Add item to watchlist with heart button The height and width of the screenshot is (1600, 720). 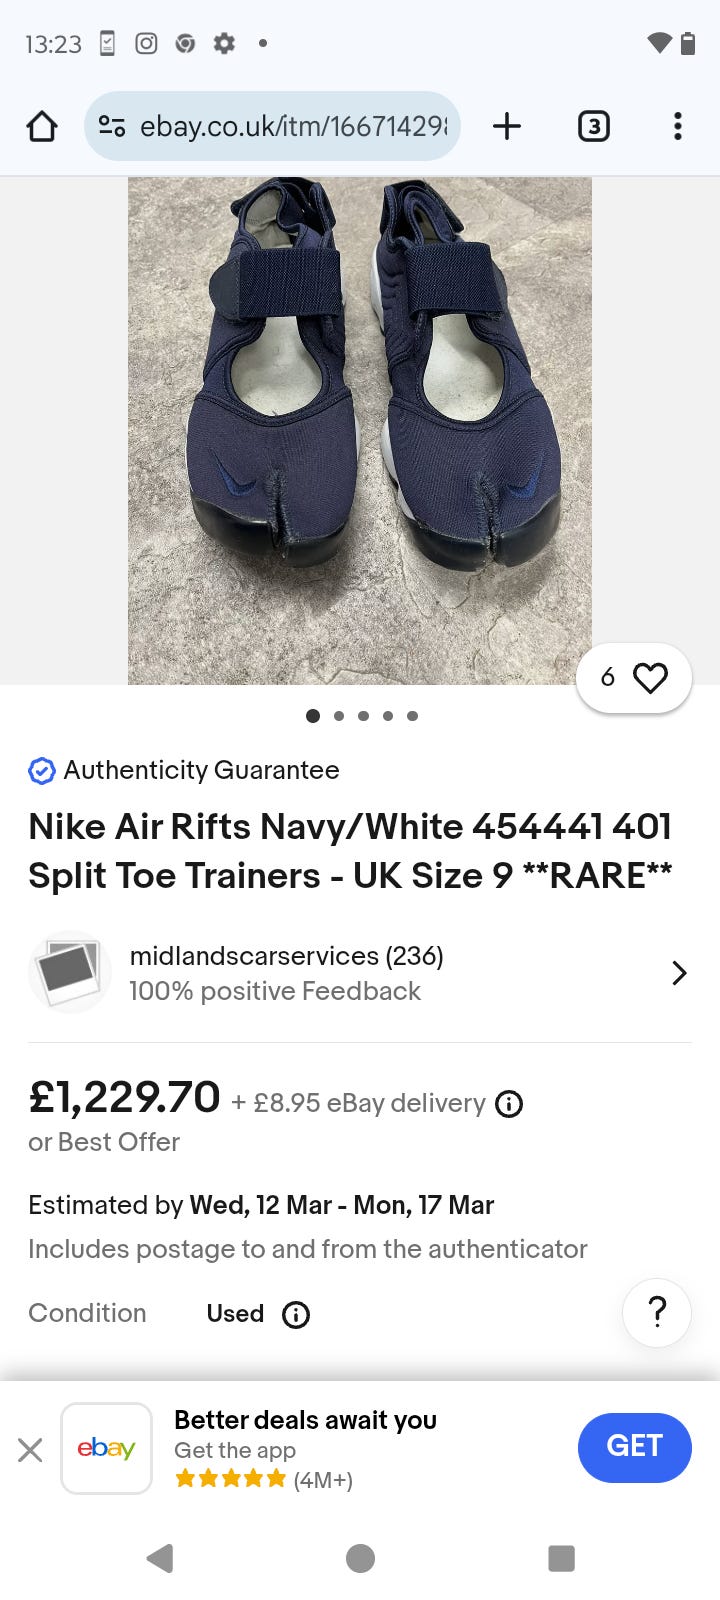pos(634,678)
